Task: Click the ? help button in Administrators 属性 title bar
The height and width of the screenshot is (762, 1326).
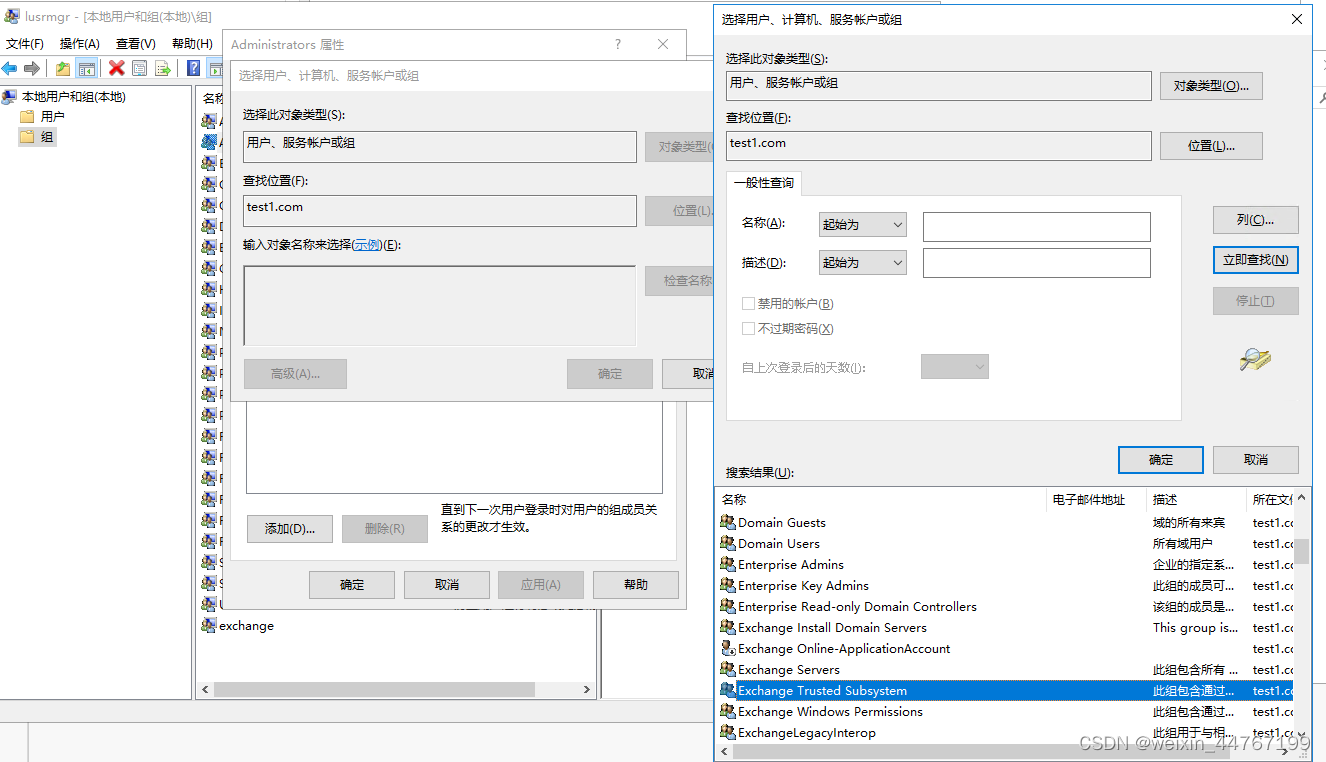Action: click(x=618, y=44)
